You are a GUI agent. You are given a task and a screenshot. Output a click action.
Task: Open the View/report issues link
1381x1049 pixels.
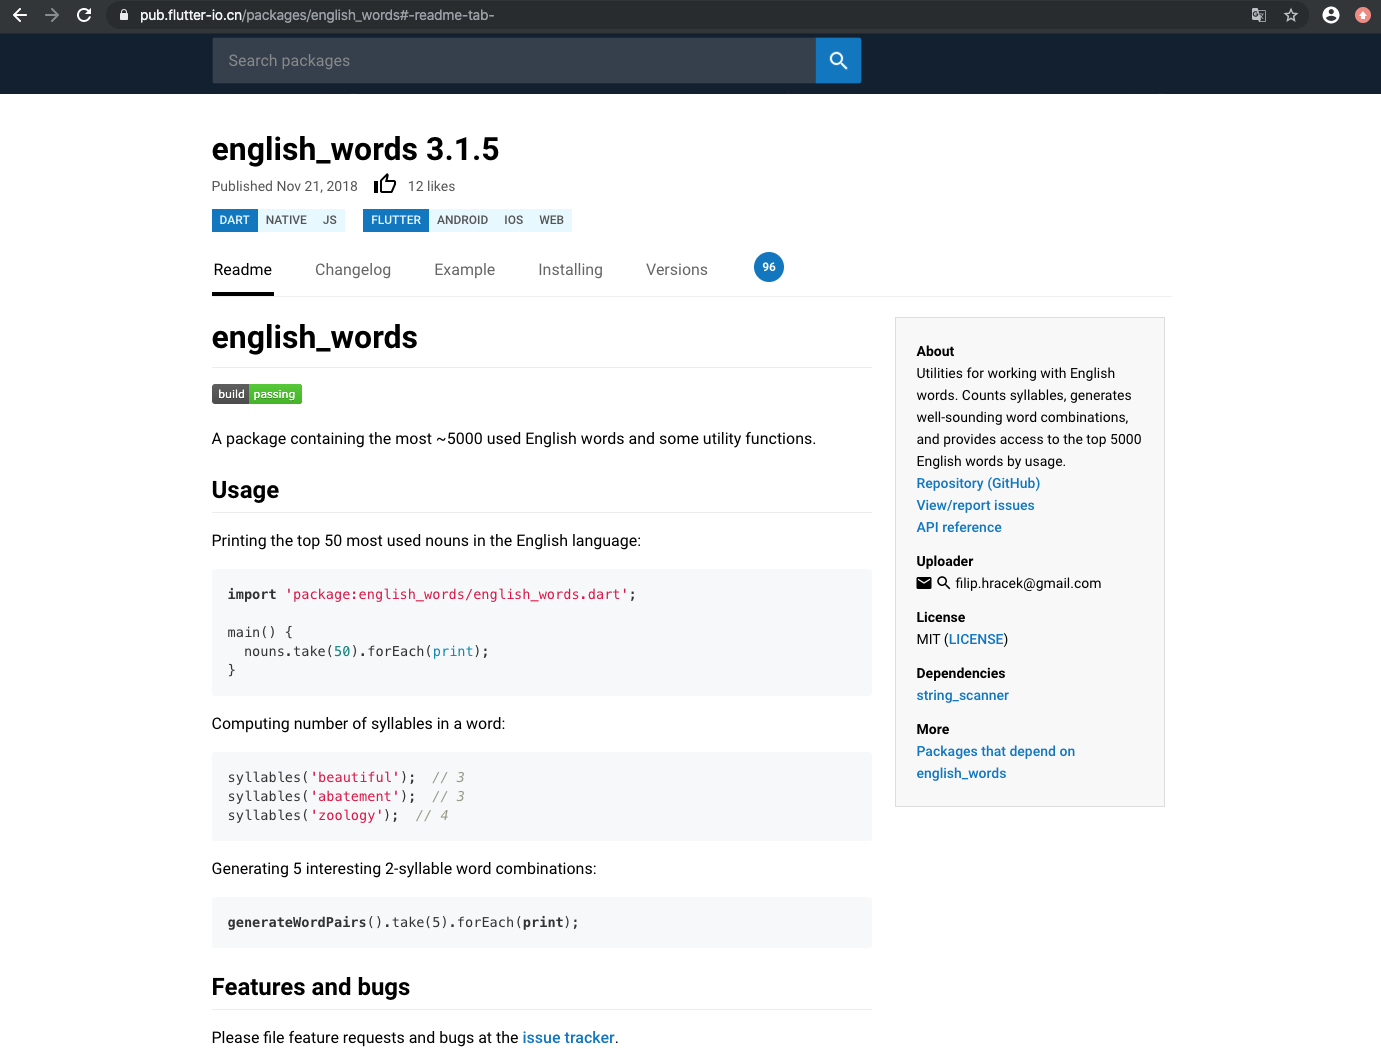coord(975,505)
